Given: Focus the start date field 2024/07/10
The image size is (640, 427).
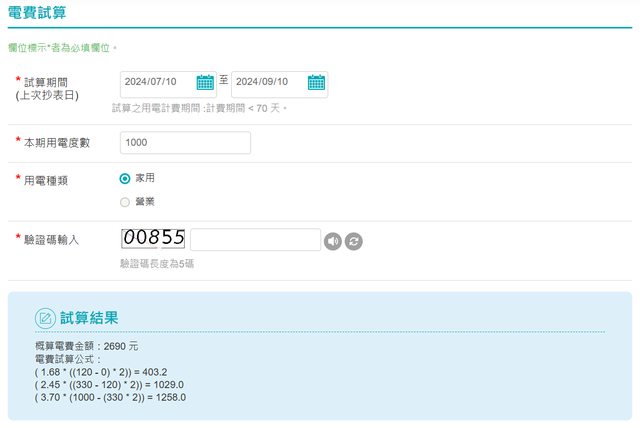Looking at the screenshot, I should (x=156, y=83).
